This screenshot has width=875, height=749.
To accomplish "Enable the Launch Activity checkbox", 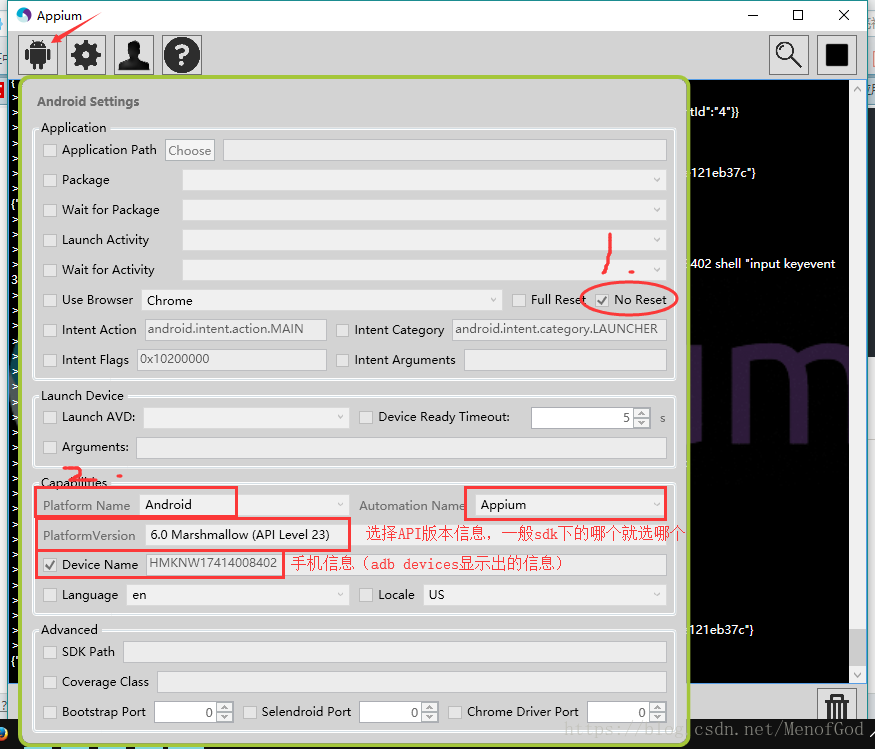I will coord(50,240).
